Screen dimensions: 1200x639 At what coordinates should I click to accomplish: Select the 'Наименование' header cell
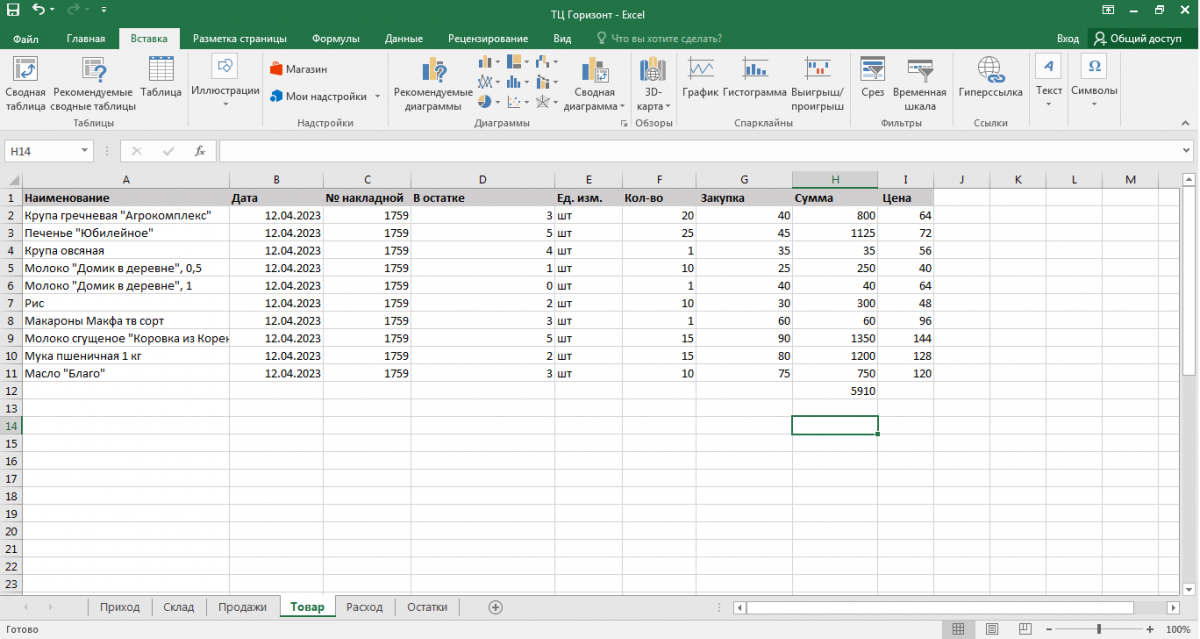[126, 198]
